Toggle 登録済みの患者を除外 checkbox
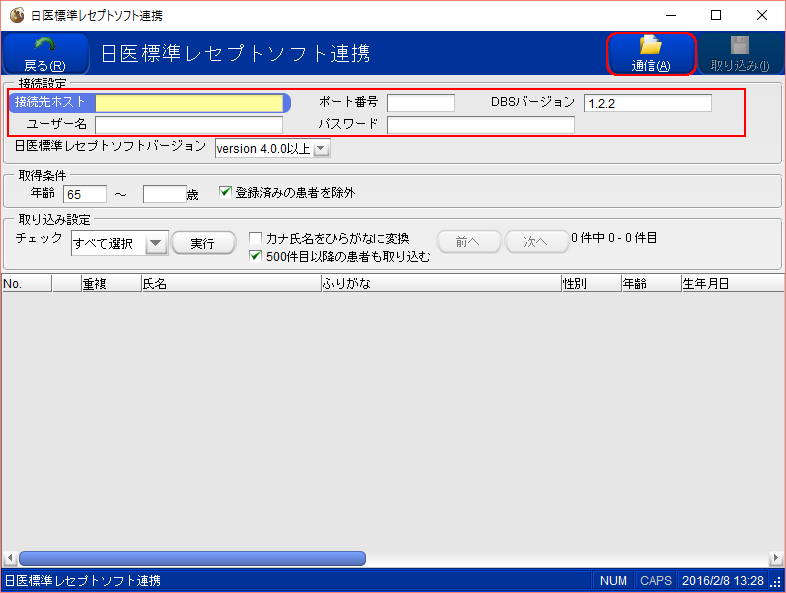The height and width of the screenshot is (593, 786). pyautogui.click(x=226, y=192)
